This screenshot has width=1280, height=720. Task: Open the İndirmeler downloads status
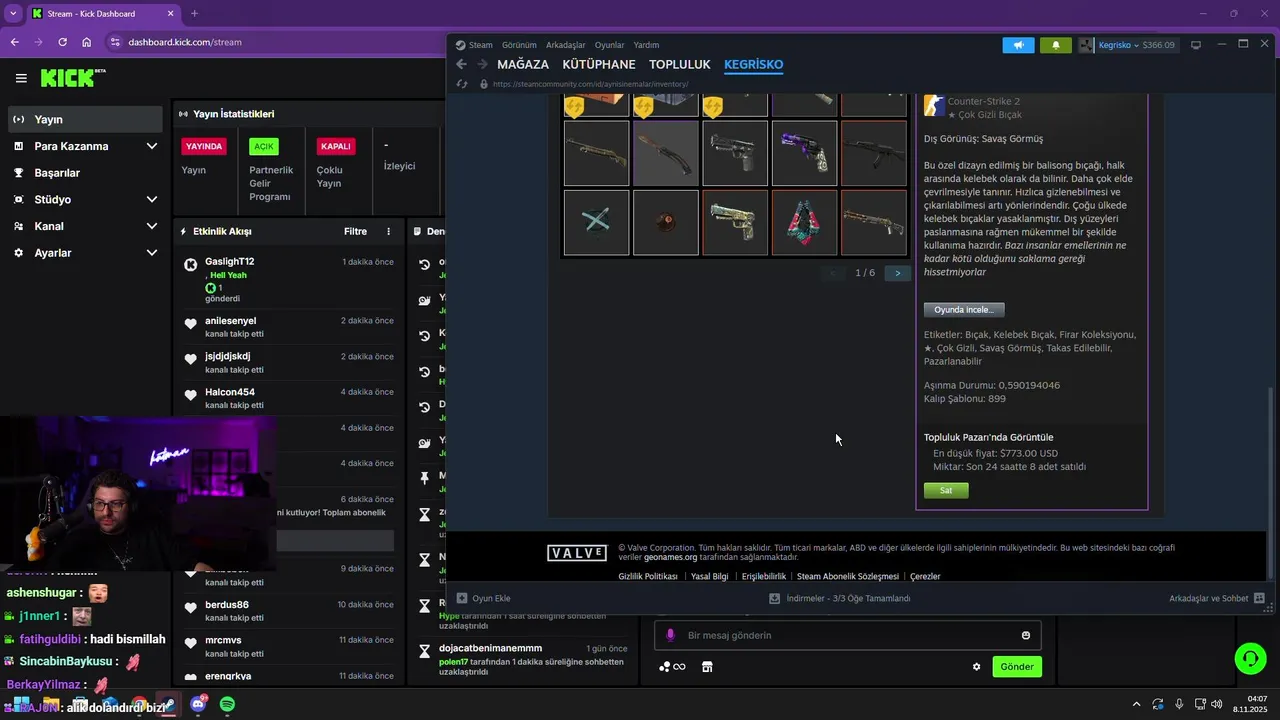click(x=840, y=598)
